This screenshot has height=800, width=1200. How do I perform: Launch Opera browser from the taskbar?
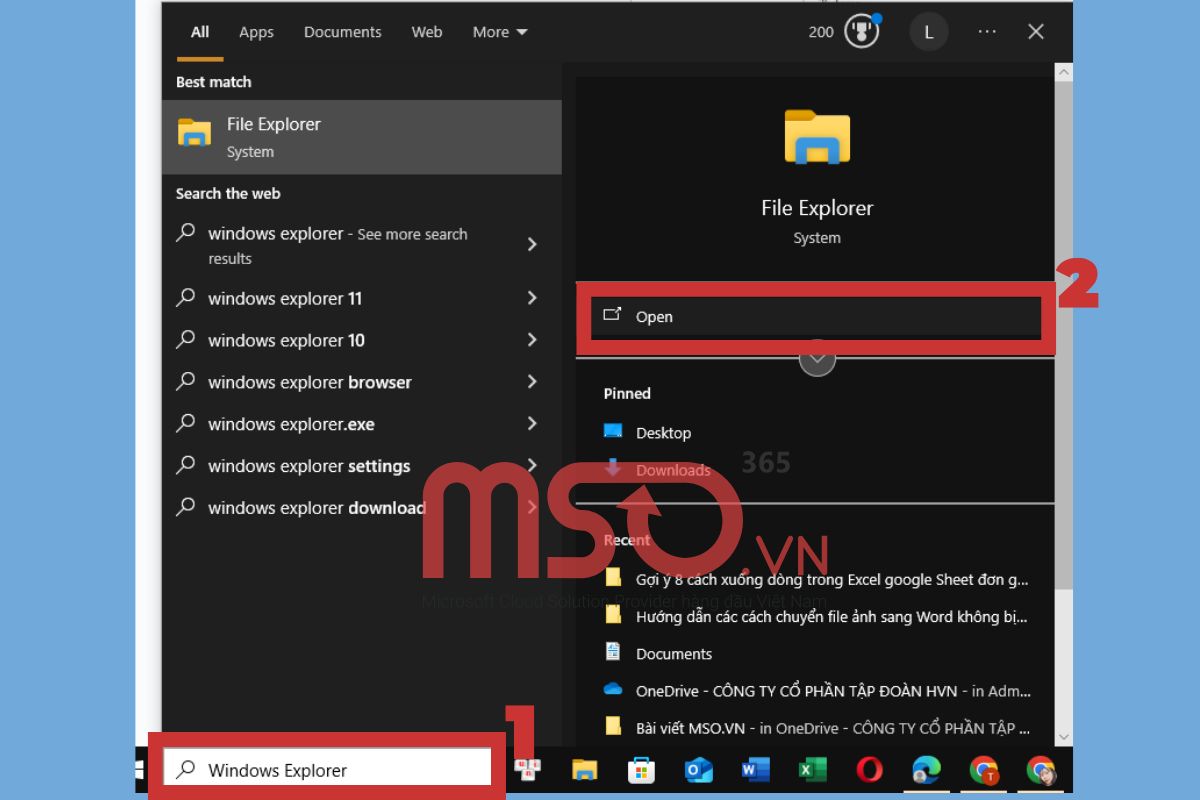coord(869,770)
